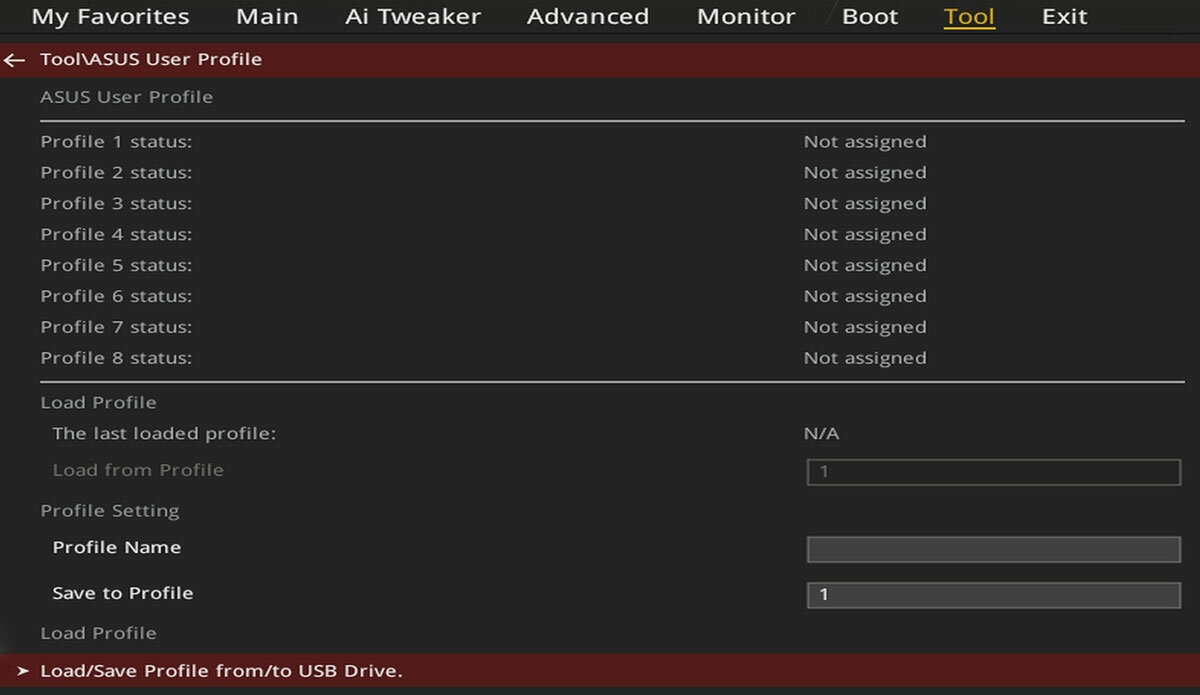Switch to the Main tab
The height and width of the screenshot is (695, 1200).
[x=267, y=17]
